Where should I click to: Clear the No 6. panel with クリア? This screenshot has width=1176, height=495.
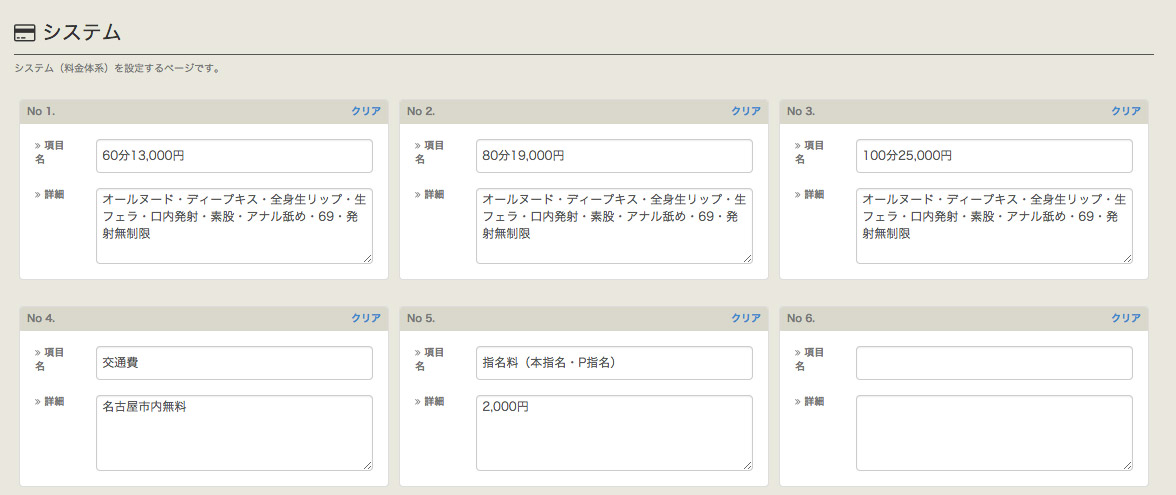click(1126, 318)
